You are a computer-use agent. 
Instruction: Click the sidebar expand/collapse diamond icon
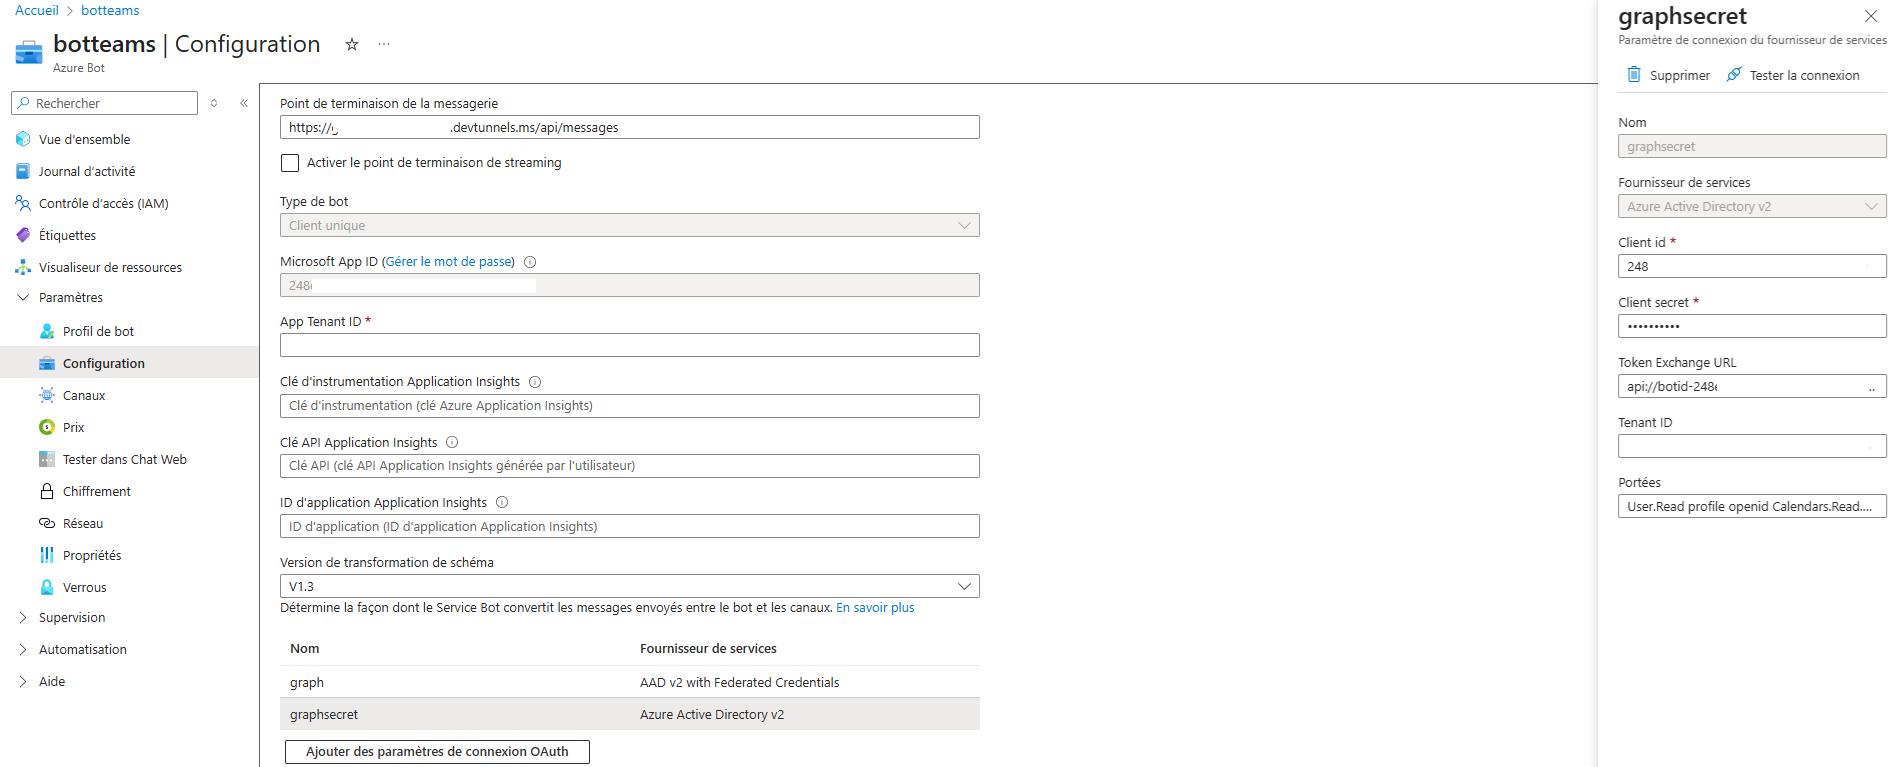pos(214,103)
